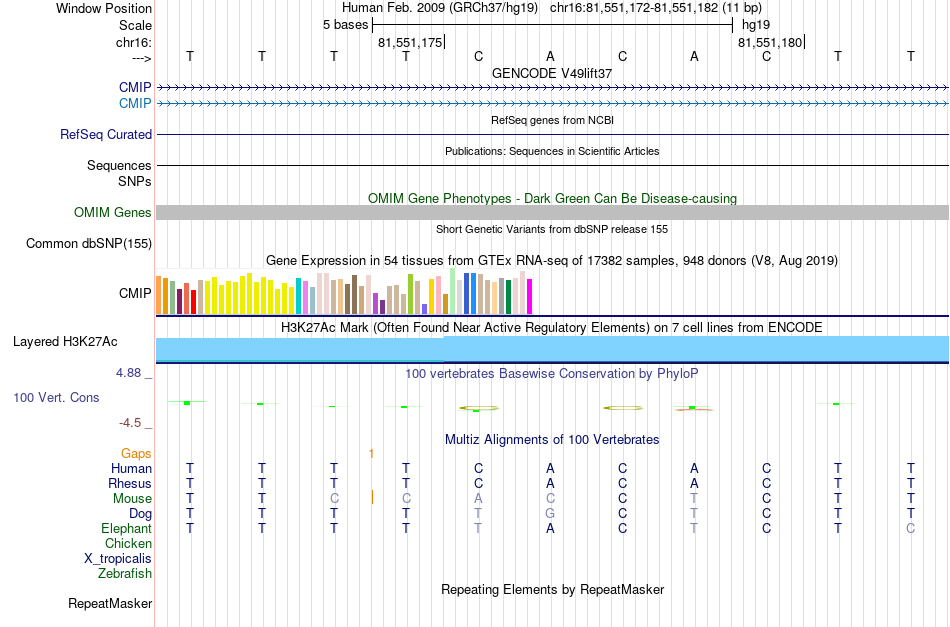
Task: Click Multiz Alignments of 100 Vertebrates title
Action: pos(552,439)
